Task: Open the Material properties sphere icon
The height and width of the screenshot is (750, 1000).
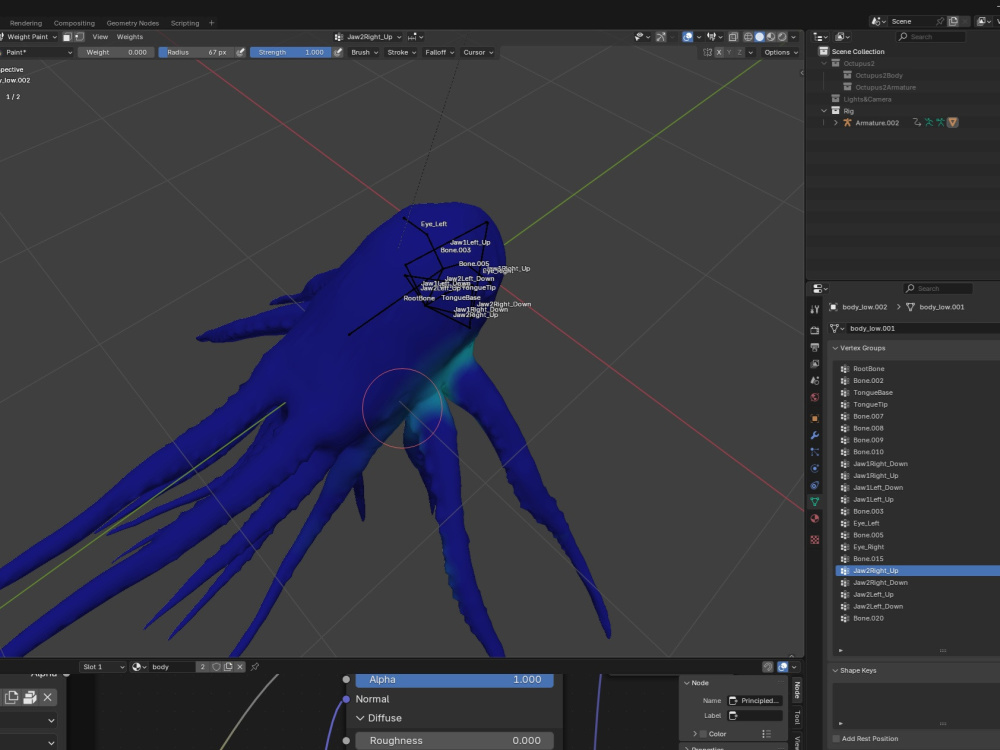Action: (814, 518)
